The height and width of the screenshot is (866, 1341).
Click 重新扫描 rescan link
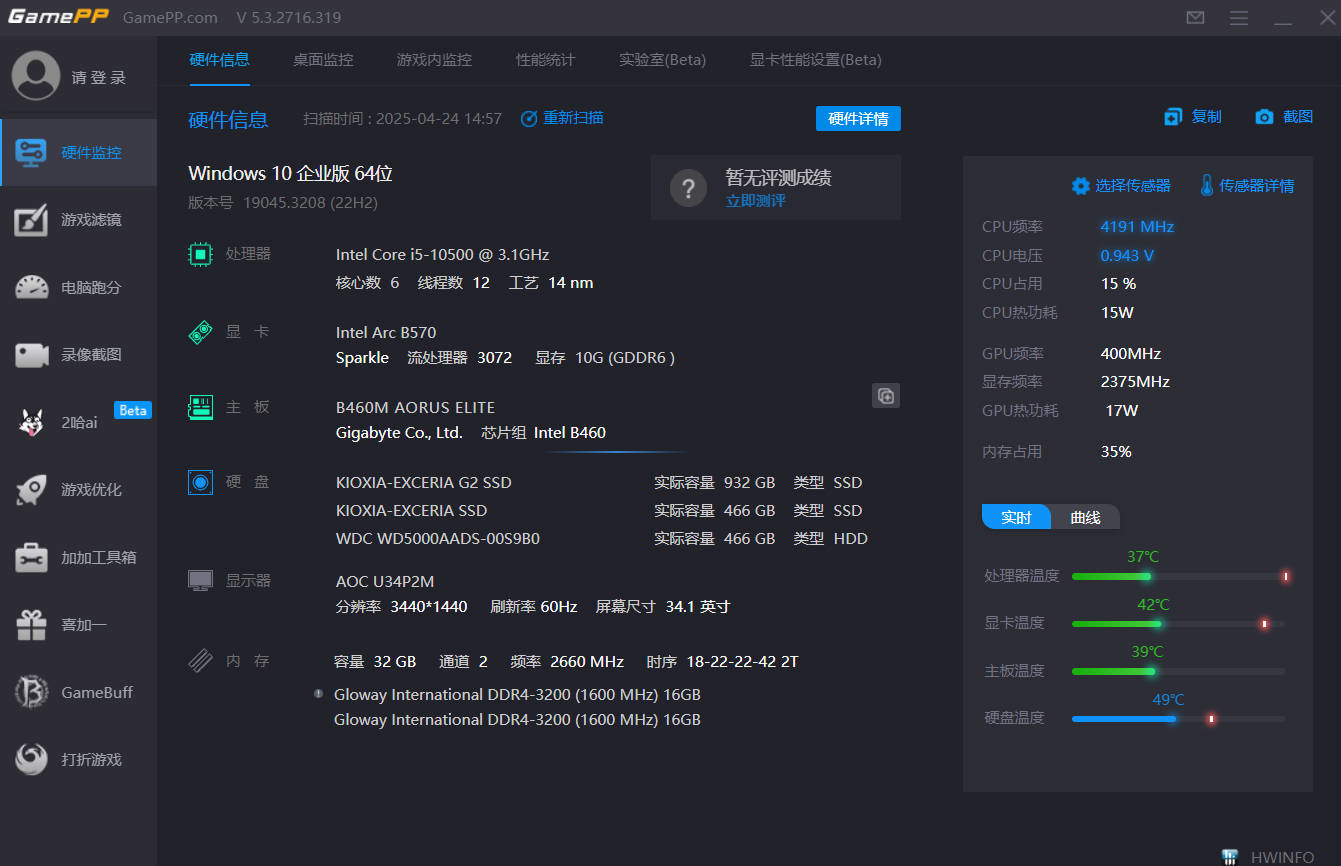click(x=562, y=118)
